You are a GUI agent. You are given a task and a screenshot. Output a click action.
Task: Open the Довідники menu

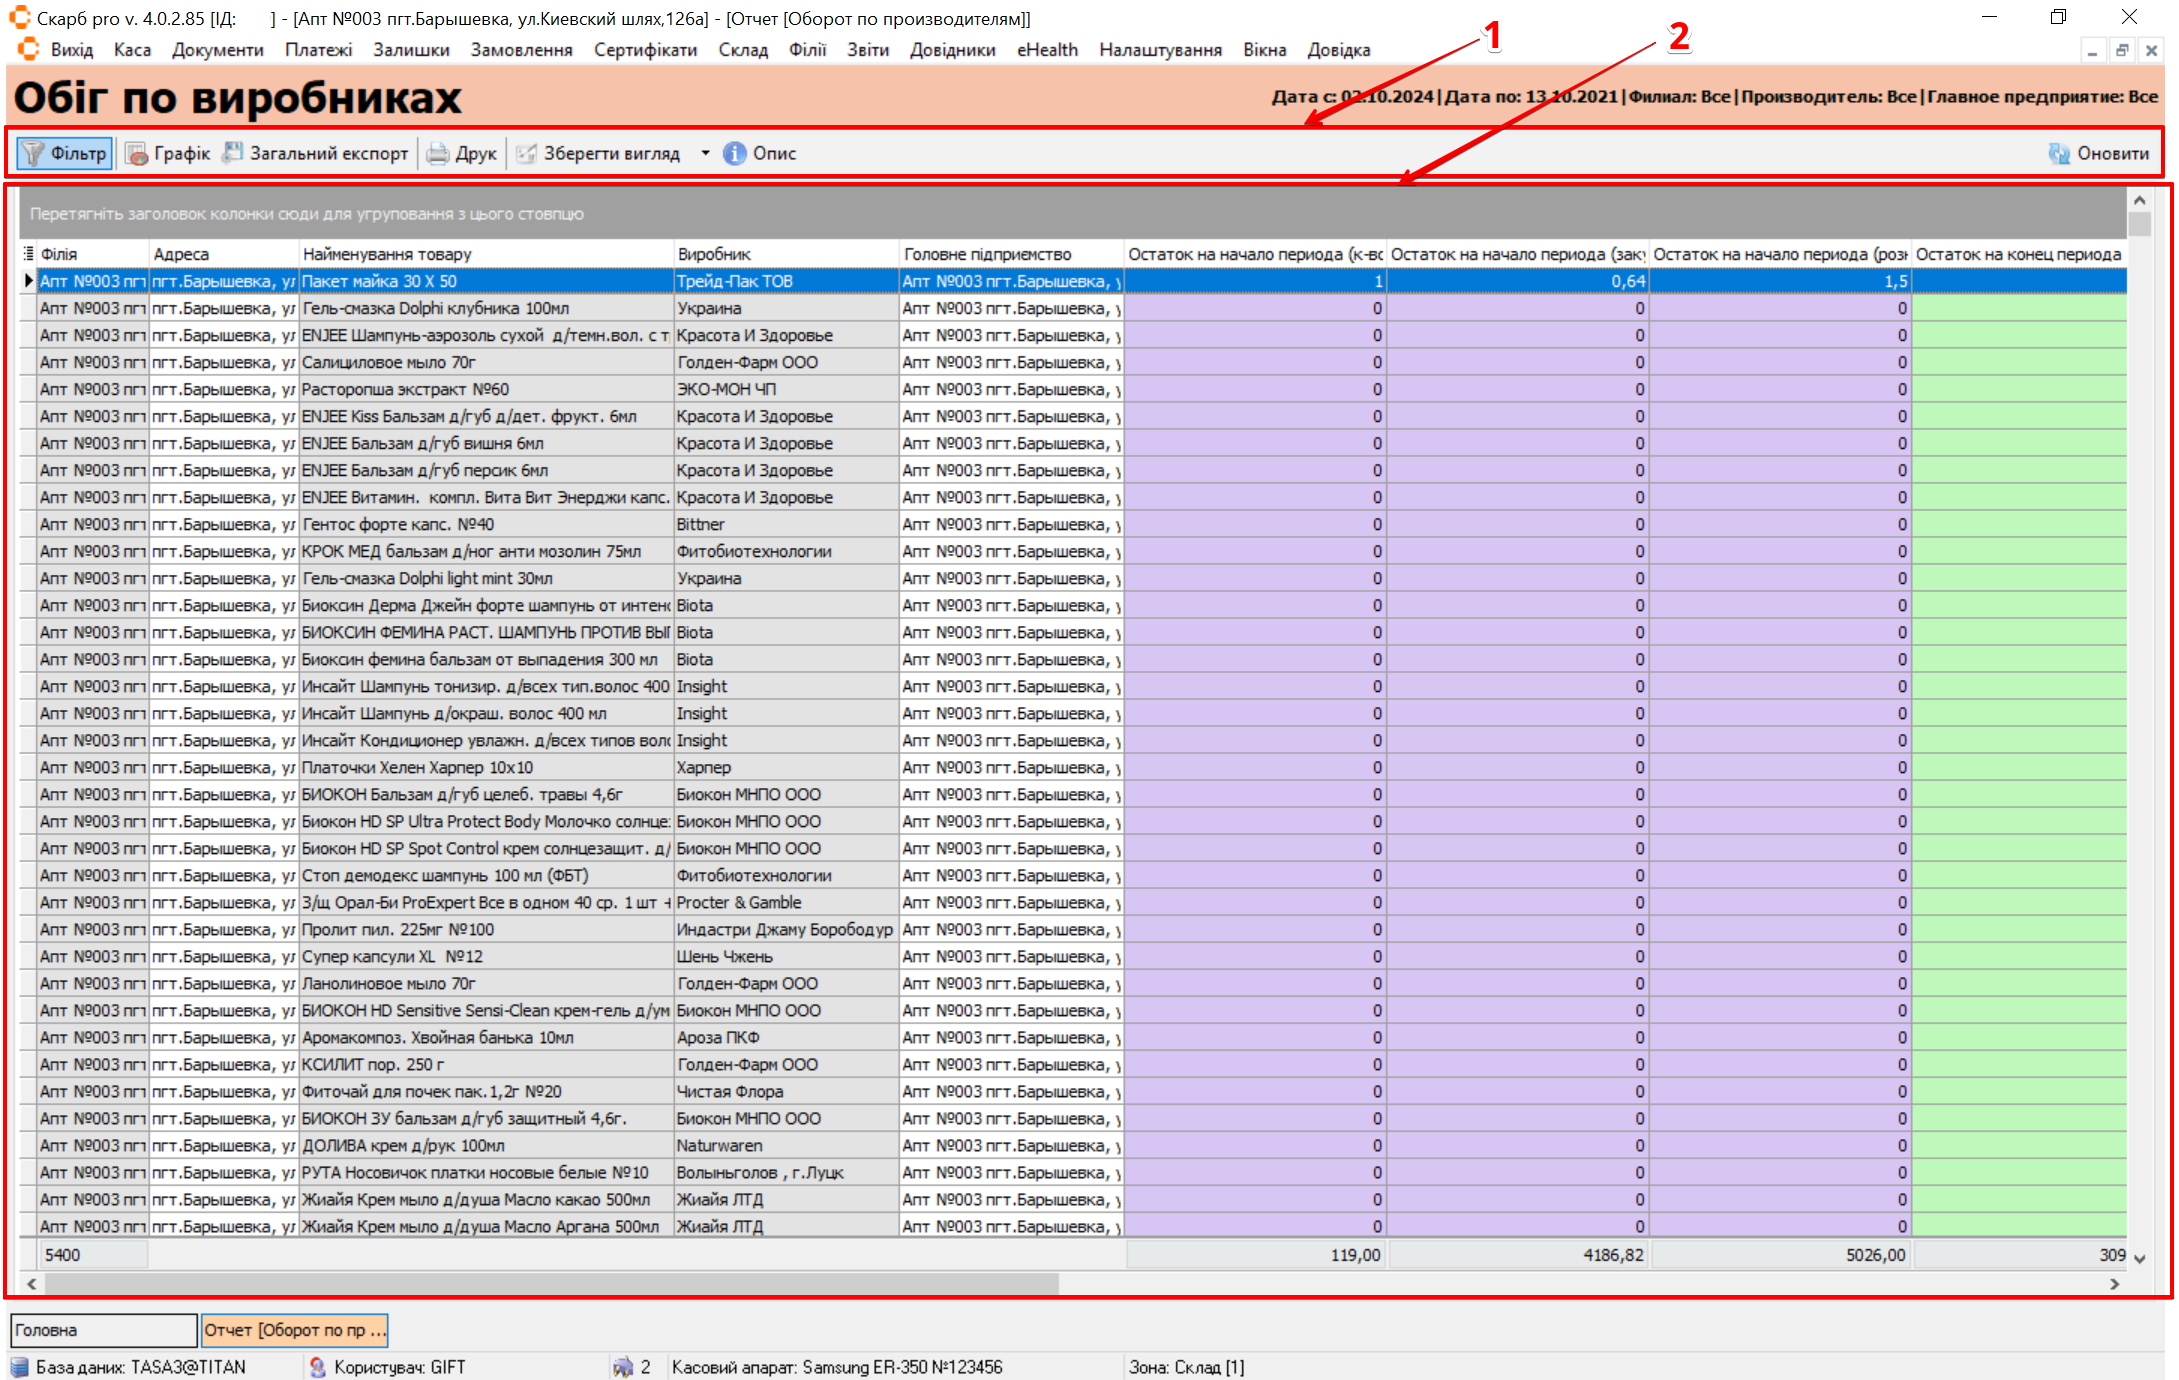[x=952, y=50]
